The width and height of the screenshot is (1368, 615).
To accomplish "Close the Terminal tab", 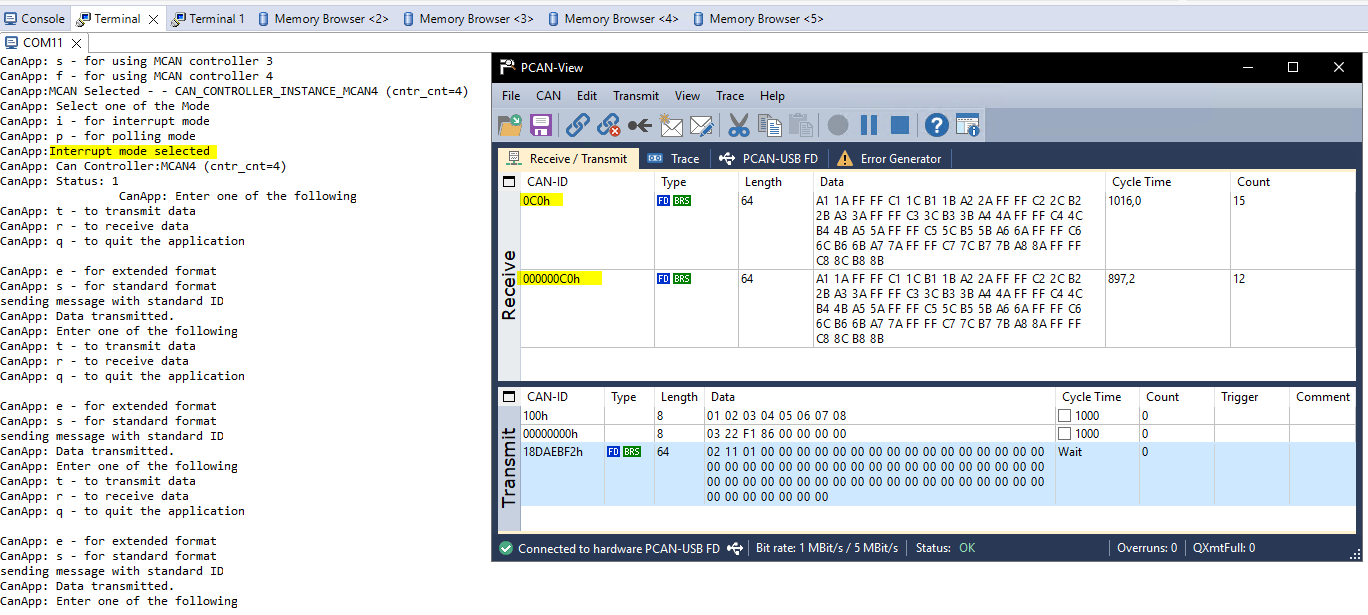I will click(x=153, y=19).
